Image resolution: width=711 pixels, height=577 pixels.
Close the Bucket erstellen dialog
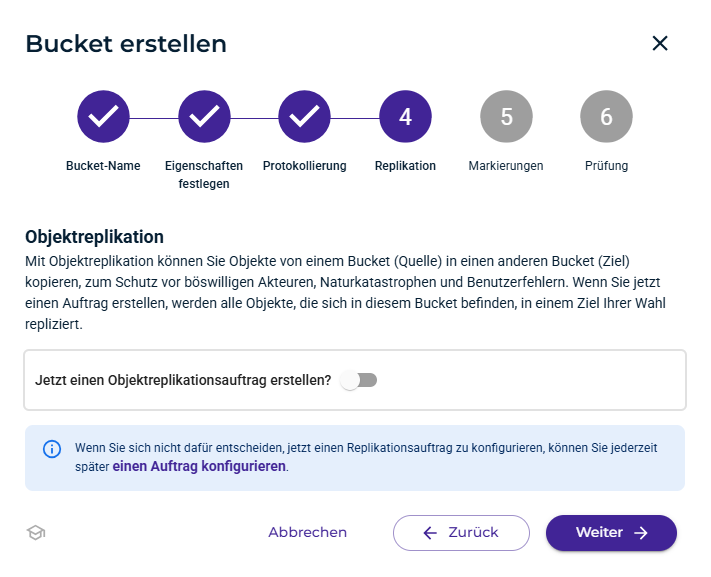[x=660, y=43]
